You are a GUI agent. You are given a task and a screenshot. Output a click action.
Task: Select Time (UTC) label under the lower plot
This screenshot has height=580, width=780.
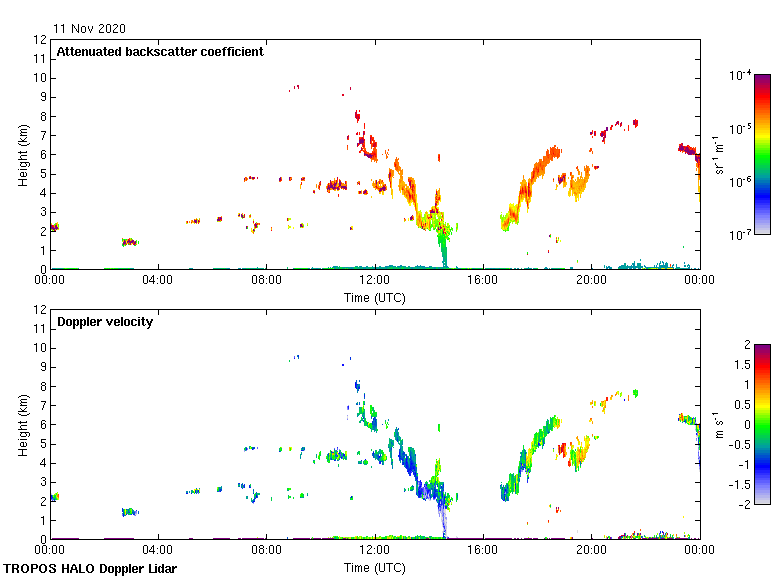374,567
